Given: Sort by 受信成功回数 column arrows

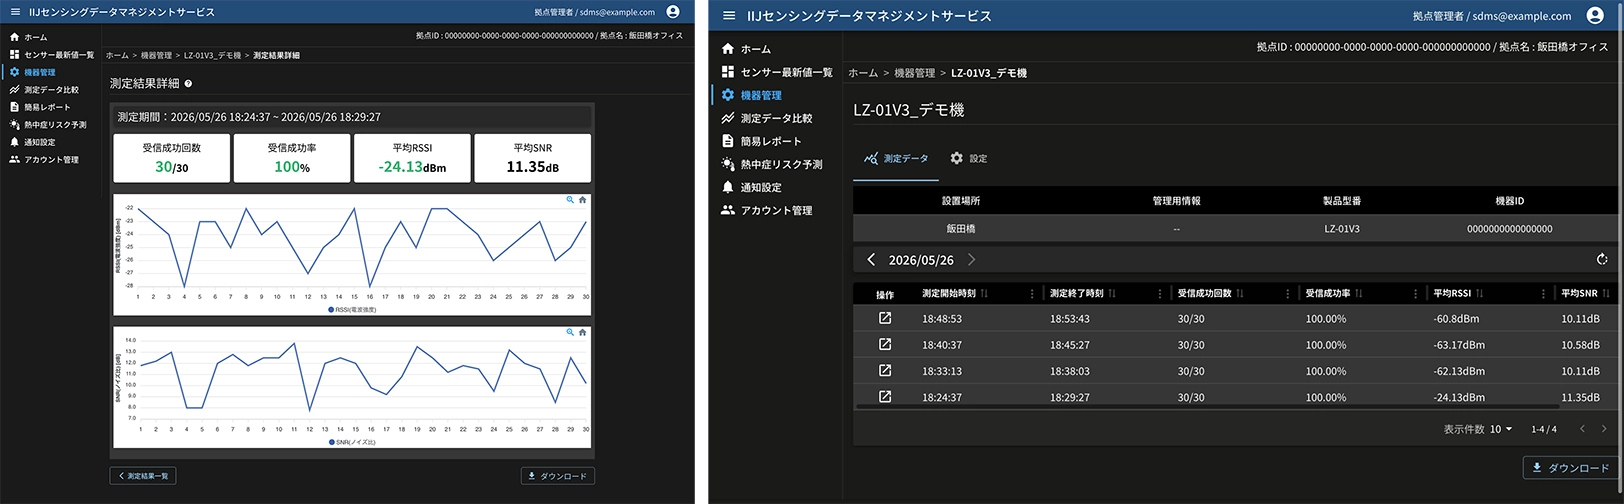Looking at the screenshot, I should (1240, 293).
